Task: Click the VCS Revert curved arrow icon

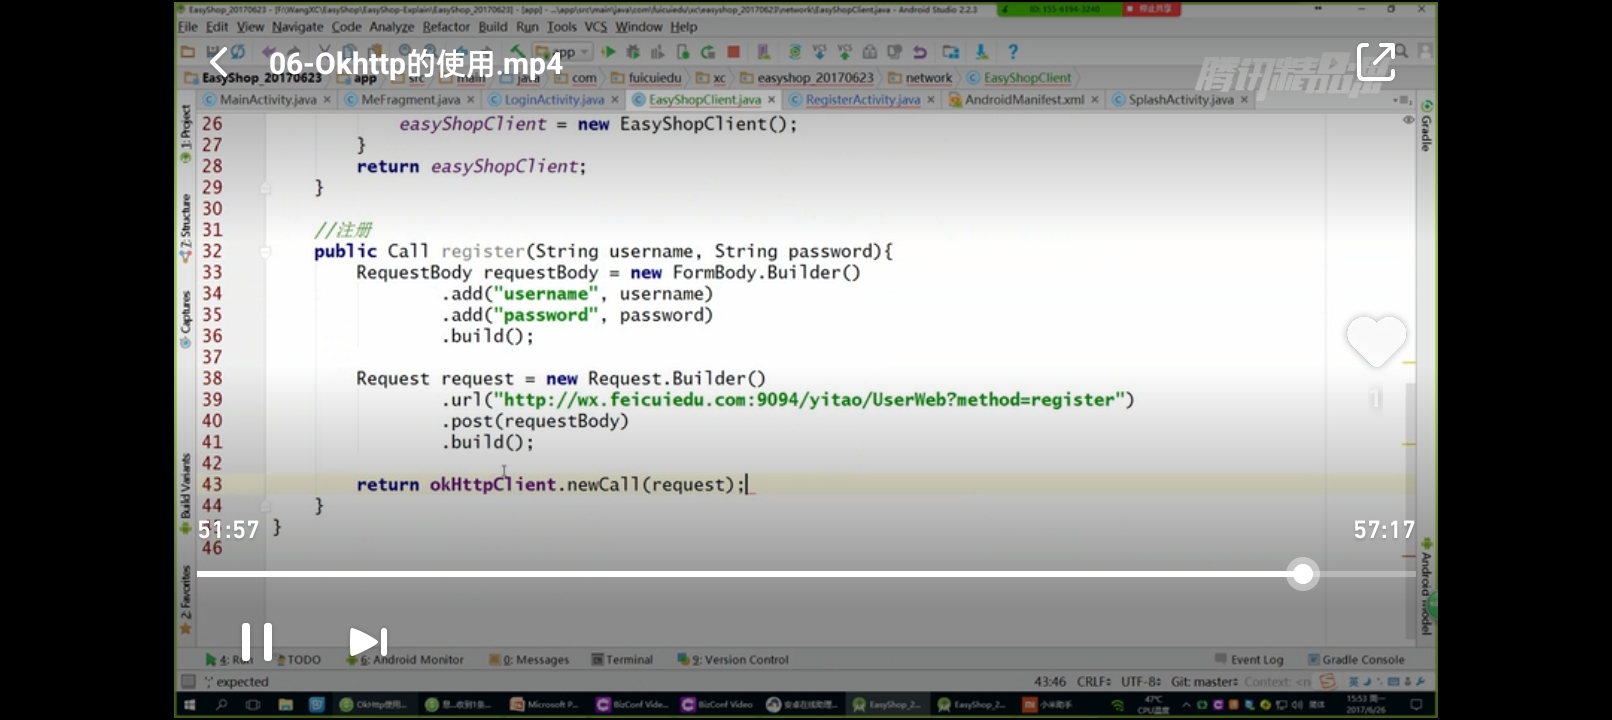Action: [x=920, y=52]
